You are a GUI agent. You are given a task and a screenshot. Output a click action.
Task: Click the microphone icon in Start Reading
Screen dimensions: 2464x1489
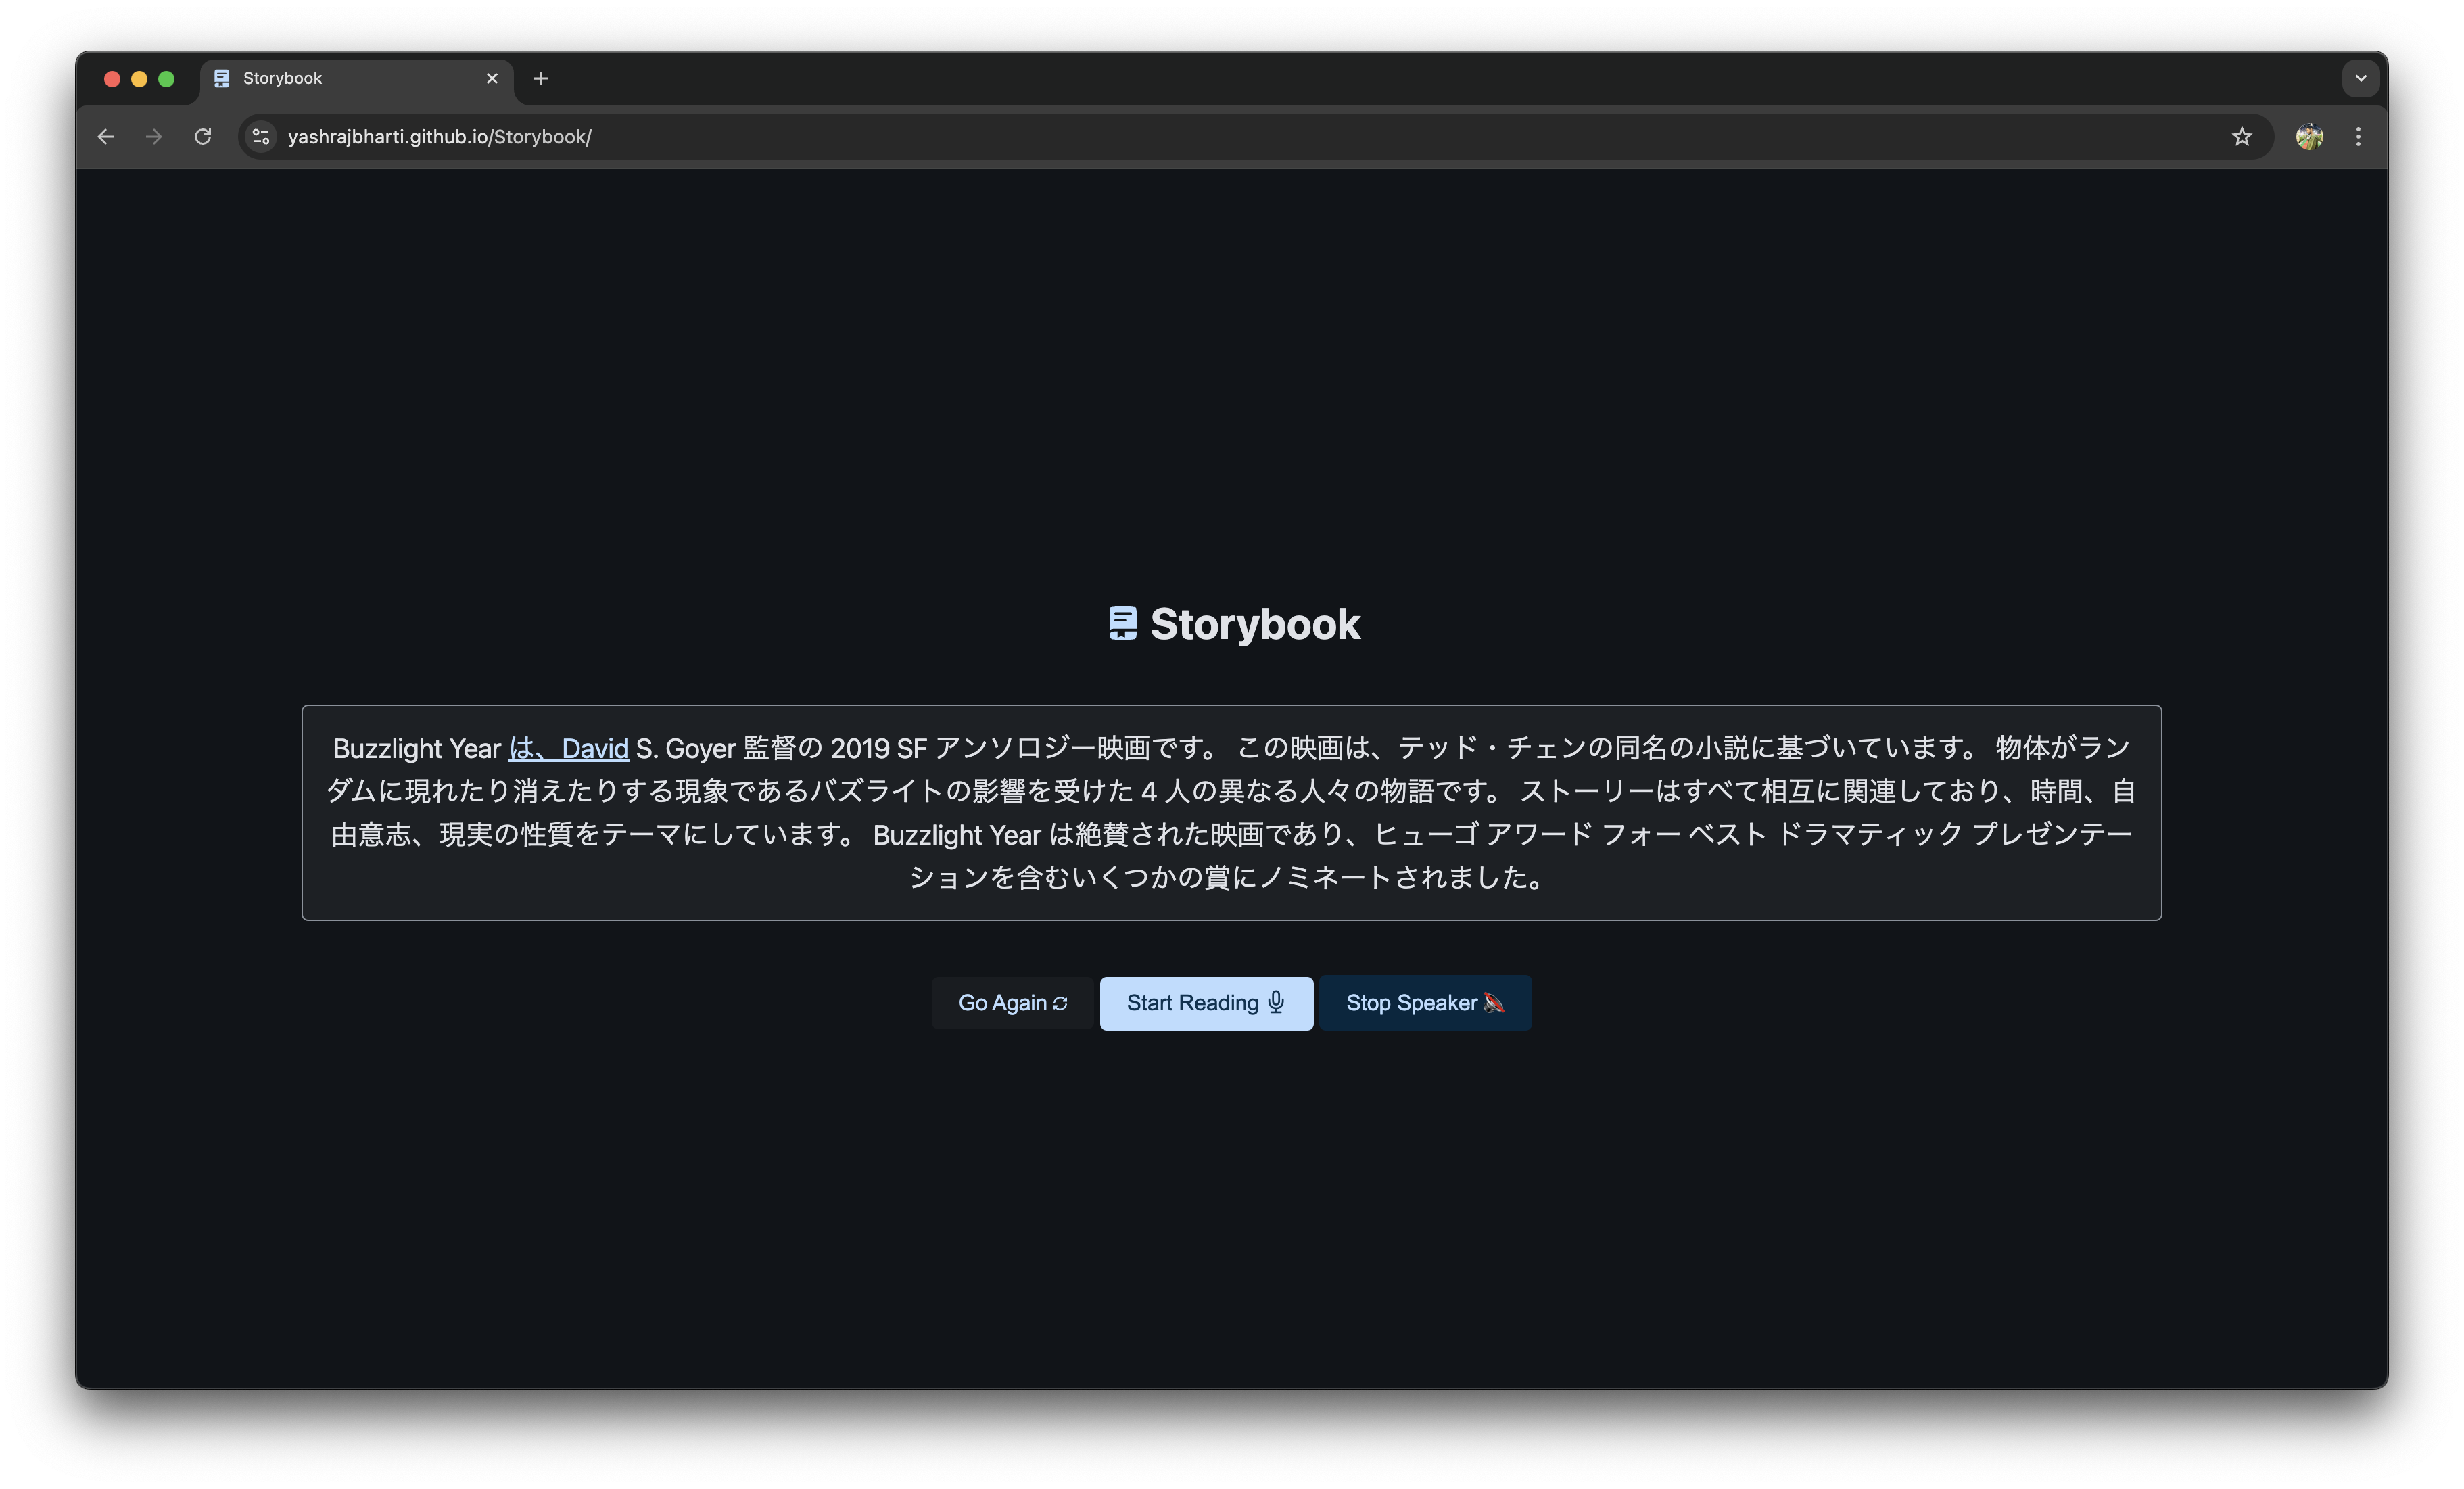[1276, 1002]
